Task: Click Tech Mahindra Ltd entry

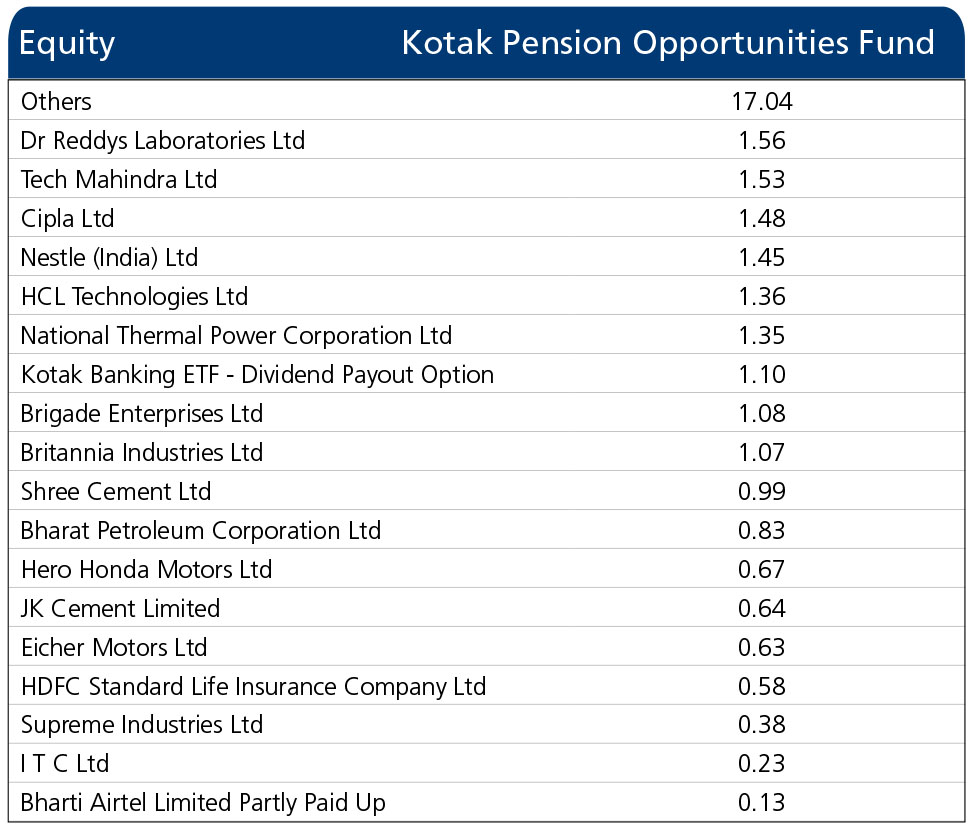Action: (x=119, y=179)
